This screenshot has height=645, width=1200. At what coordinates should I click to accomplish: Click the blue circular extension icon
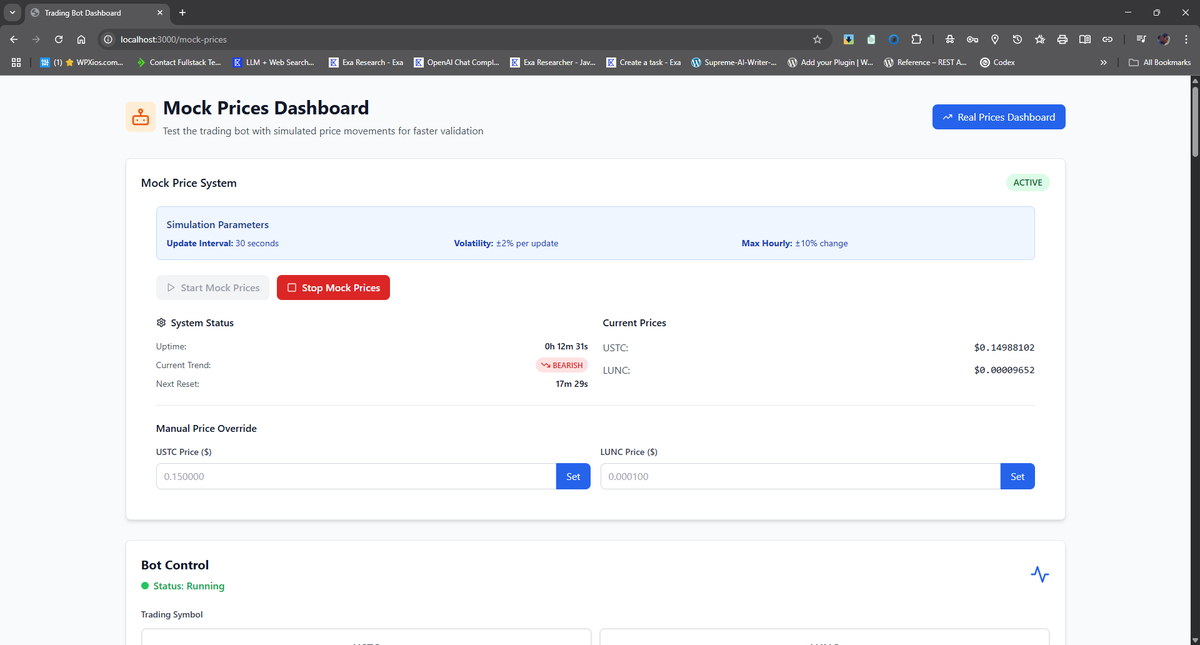894,39
